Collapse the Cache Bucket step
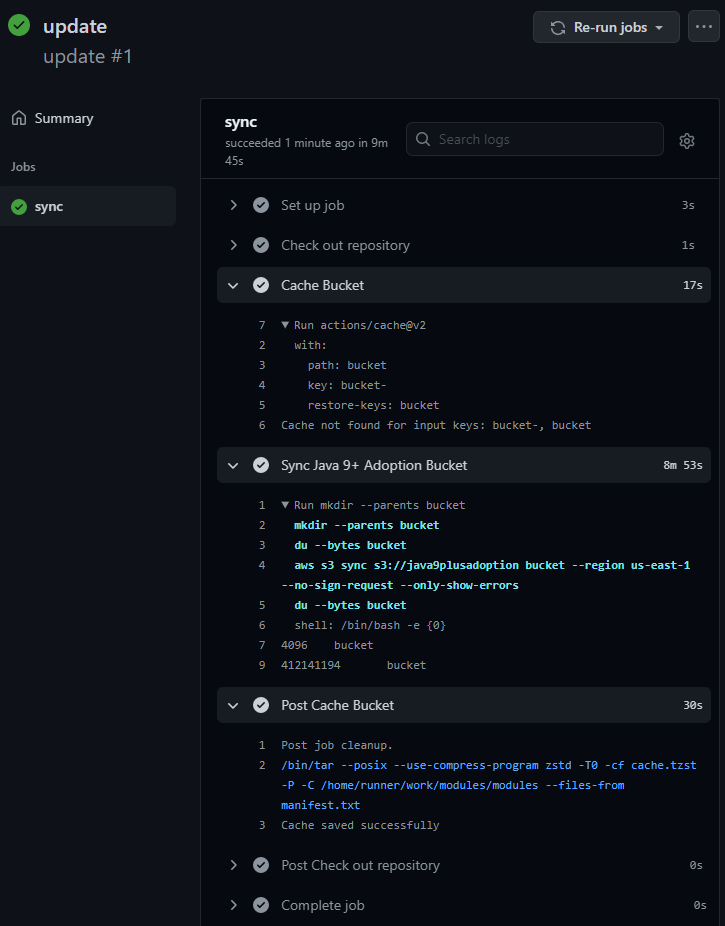Image resolution: width=725 pixels, height=926 pixels. point(233,285)
